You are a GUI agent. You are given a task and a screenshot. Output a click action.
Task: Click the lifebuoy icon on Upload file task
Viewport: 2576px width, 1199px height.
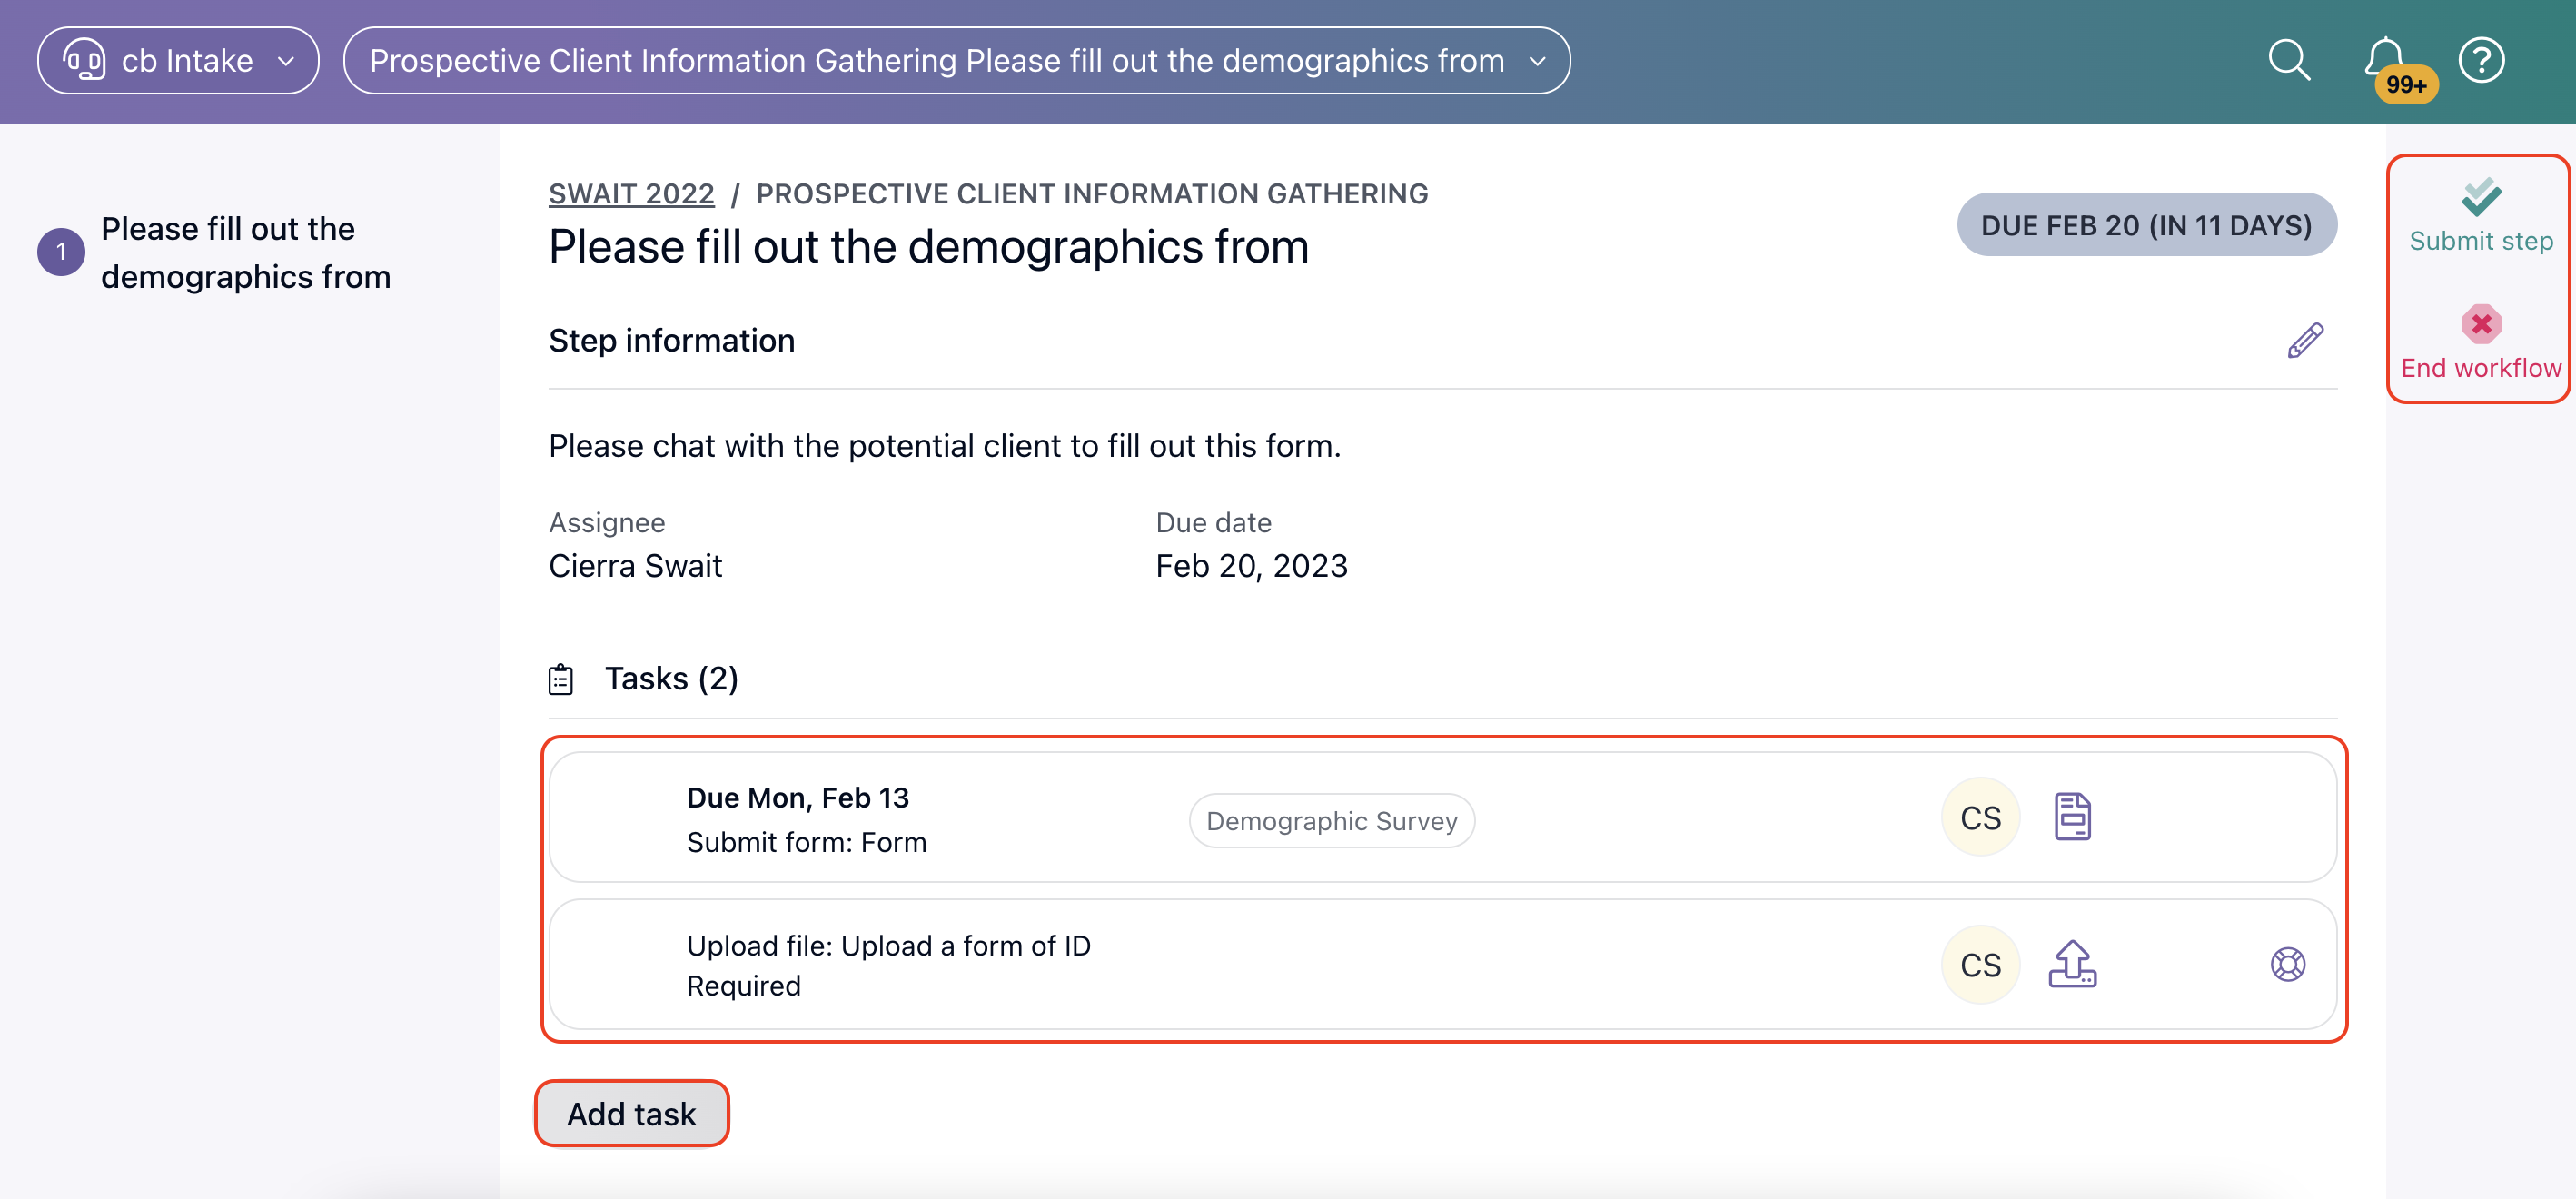pyautogui.click(x=2287, y=964)
